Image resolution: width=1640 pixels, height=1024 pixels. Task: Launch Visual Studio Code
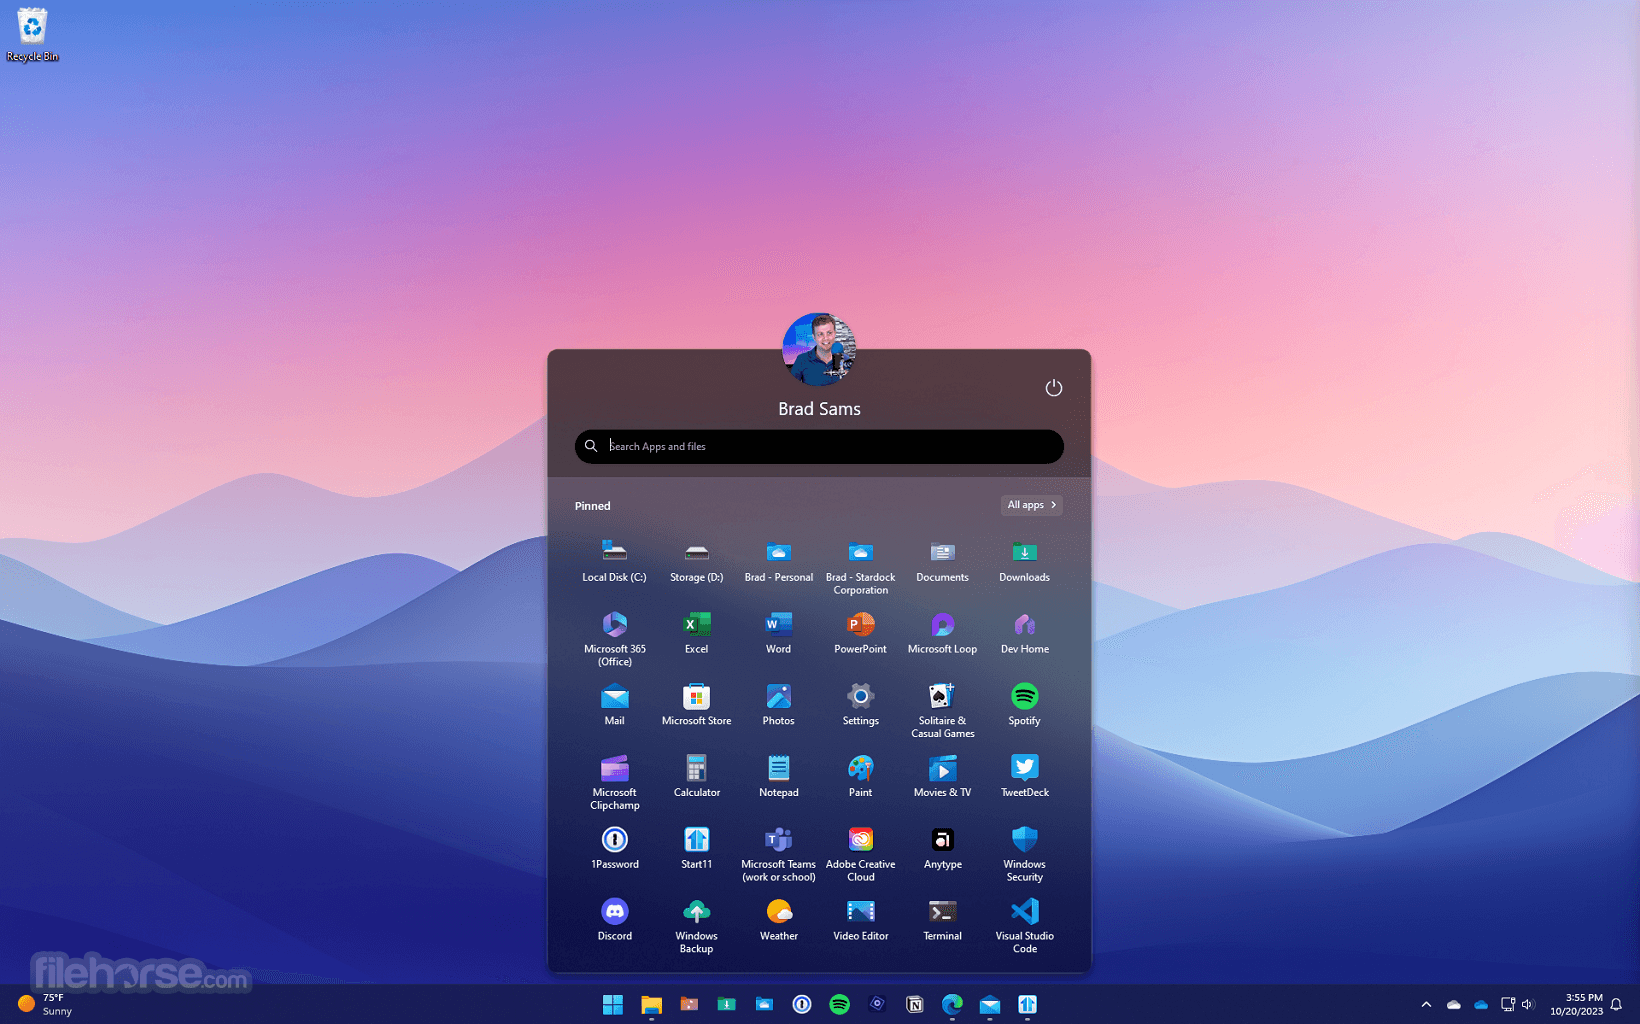(x=1024, y=927)
